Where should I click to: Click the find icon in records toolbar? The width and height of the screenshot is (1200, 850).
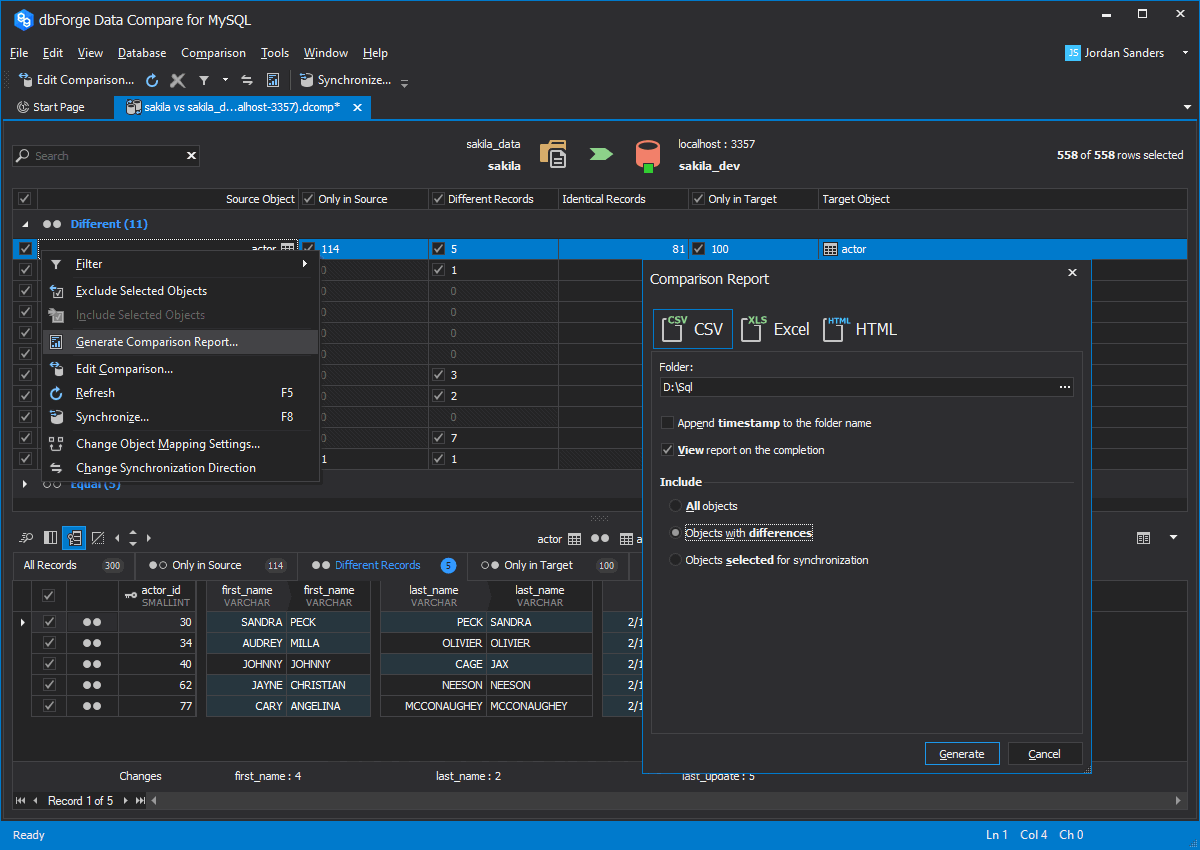pos(27,538)
